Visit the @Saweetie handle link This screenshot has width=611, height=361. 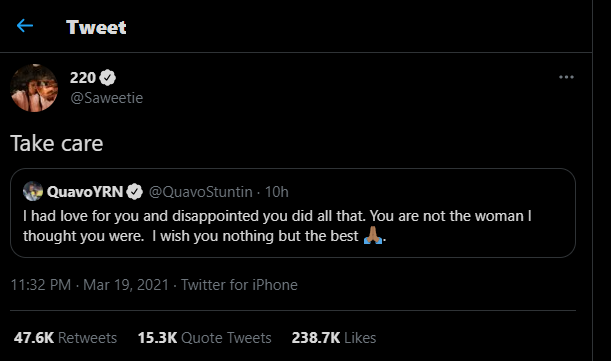pyautogui.click(x=106, y=97)
